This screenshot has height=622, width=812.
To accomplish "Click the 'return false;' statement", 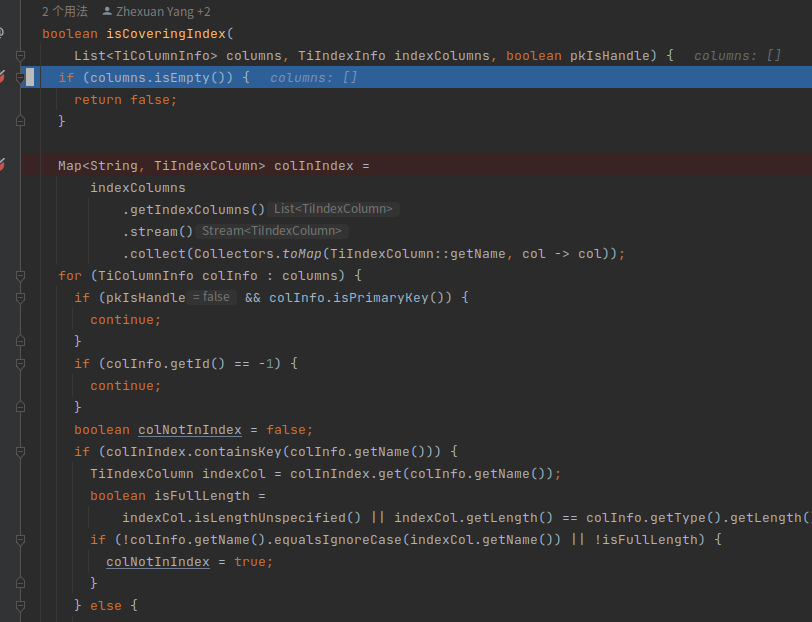I will 126,99.
